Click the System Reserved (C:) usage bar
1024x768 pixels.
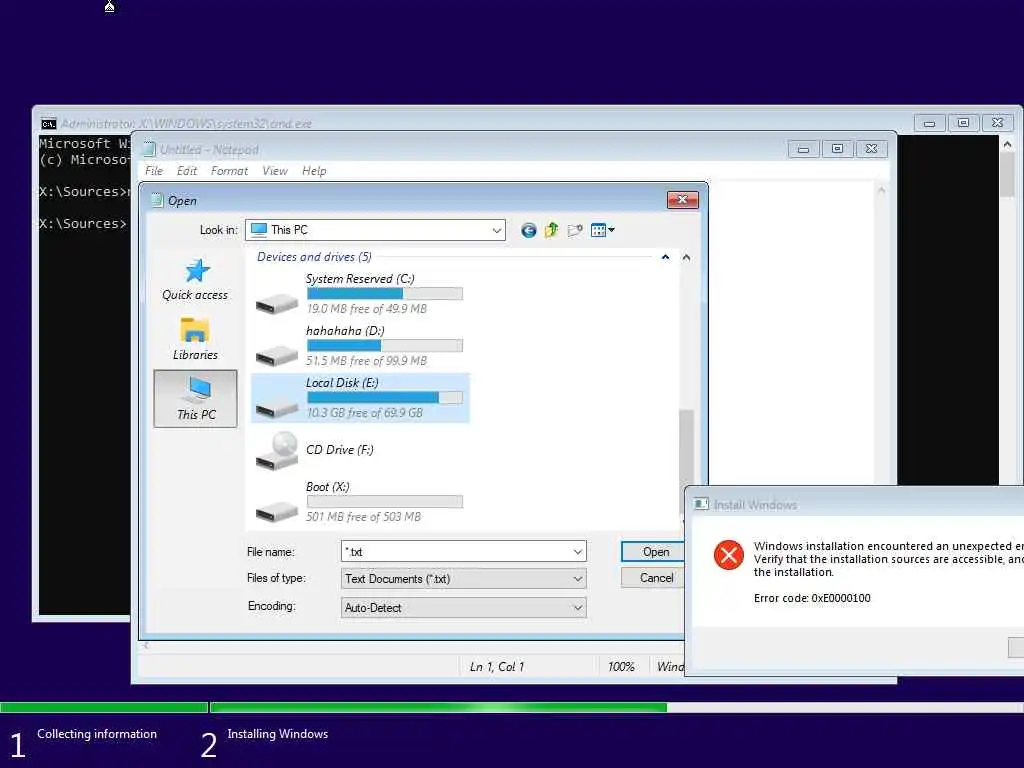tap(385, 294)
